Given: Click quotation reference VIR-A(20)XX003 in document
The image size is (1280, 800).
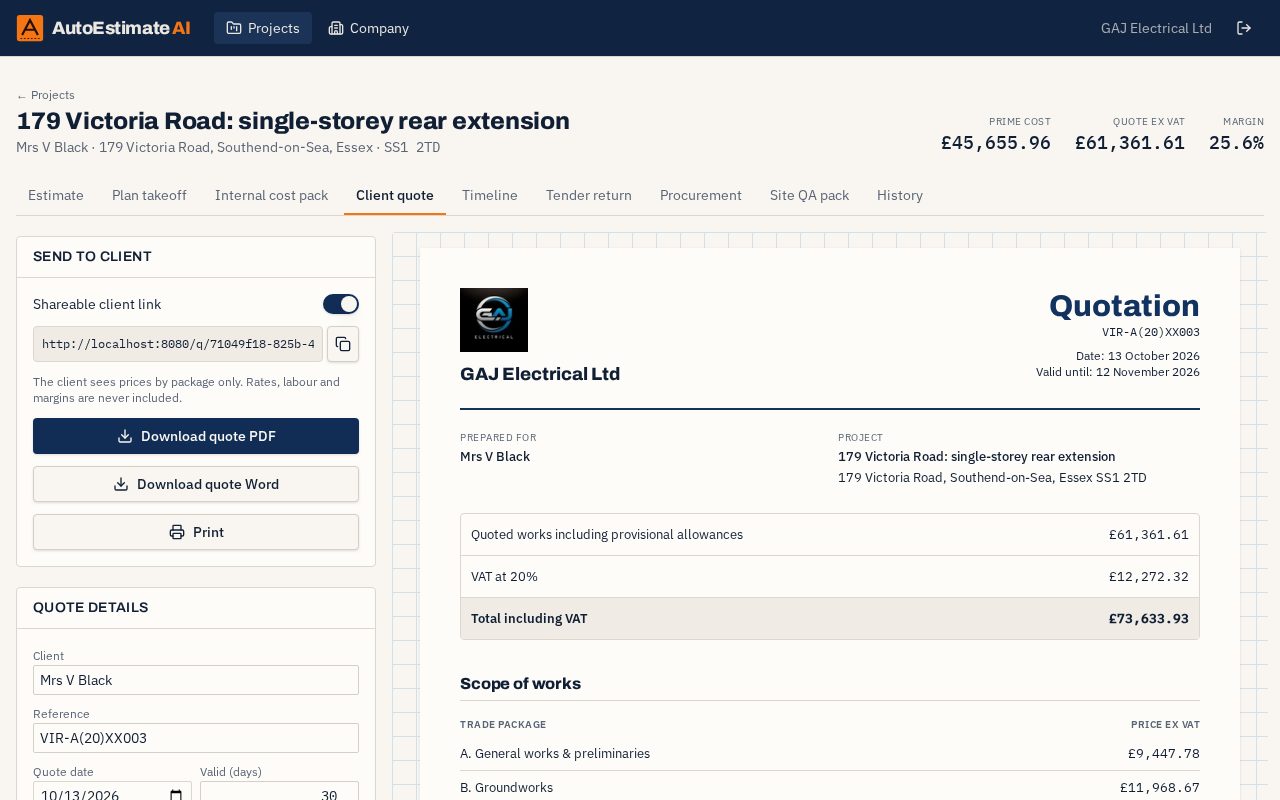Looking at the screenshot, I should coord(1151,333).
